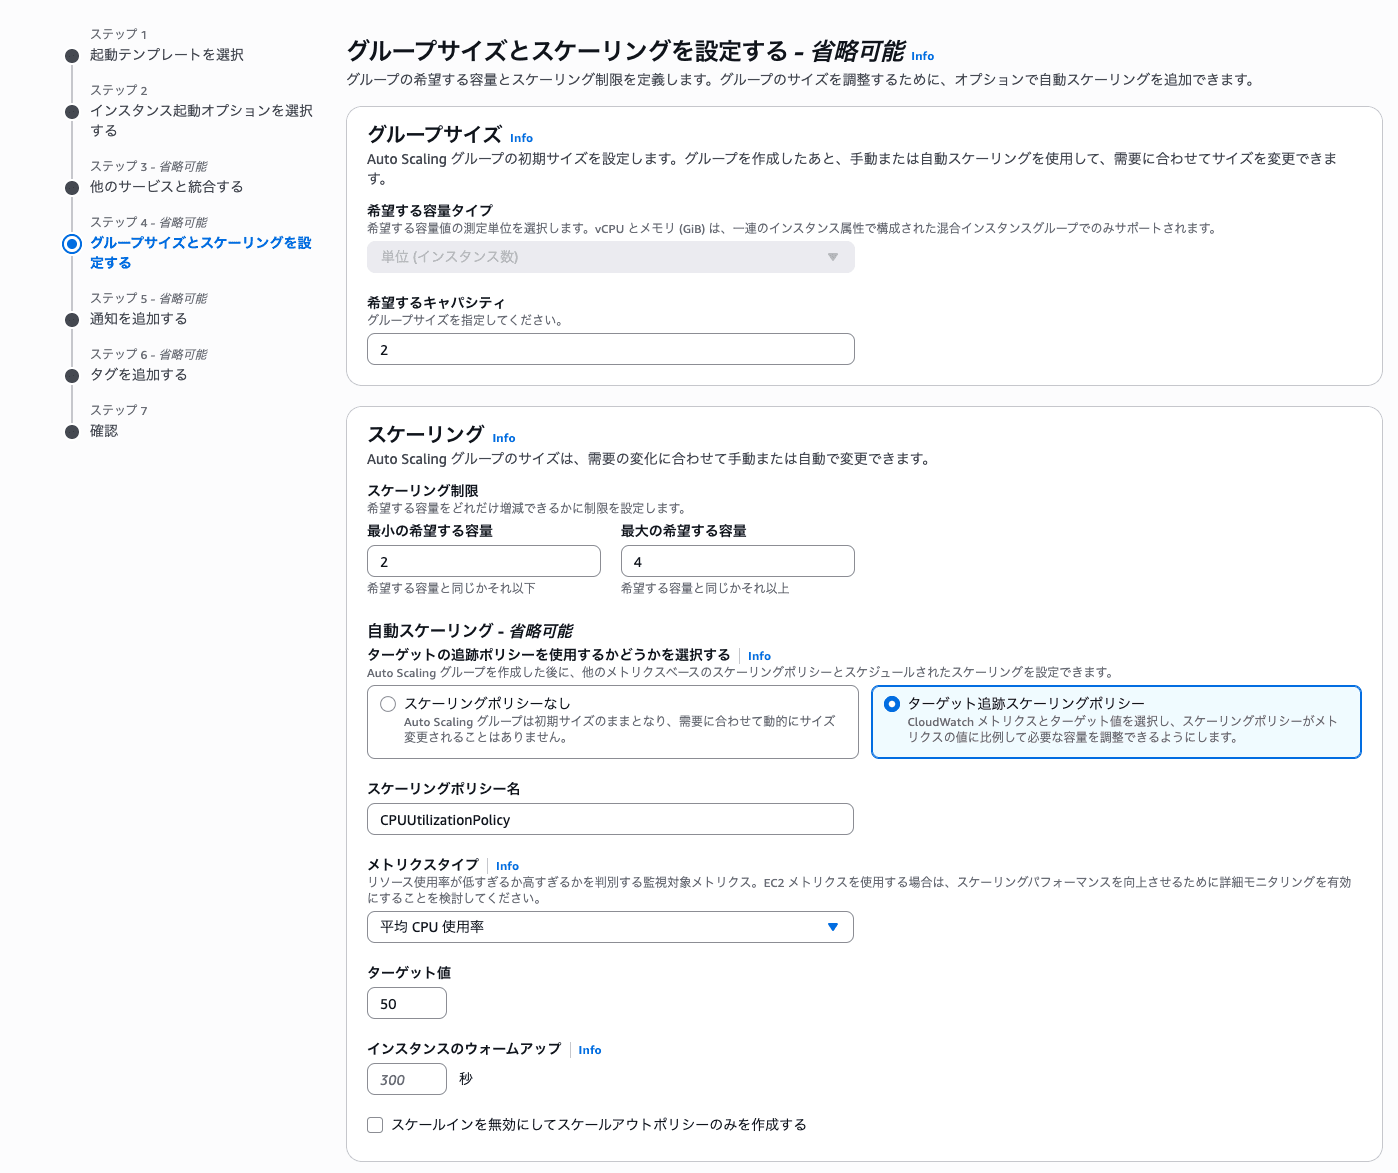Enable the スケールインを無効にしてスケールアウトポリシーのみを作成する checkbox

pyautogui.click(x=374, y=1124)
